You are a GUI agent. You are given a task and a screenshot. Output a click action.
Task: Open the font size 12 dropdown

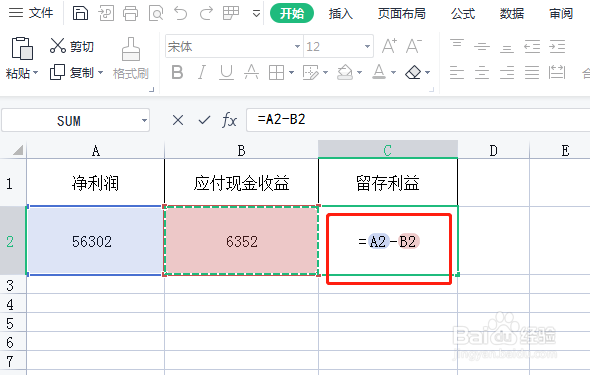pos(367,47)
